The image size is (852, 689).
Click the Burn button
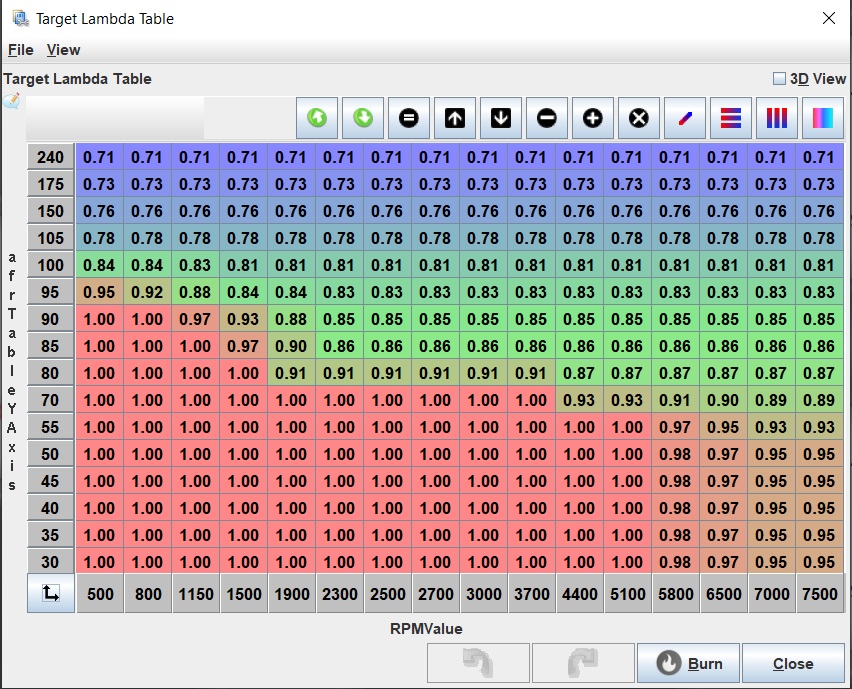pyautogui.click(x=689, y=663)
